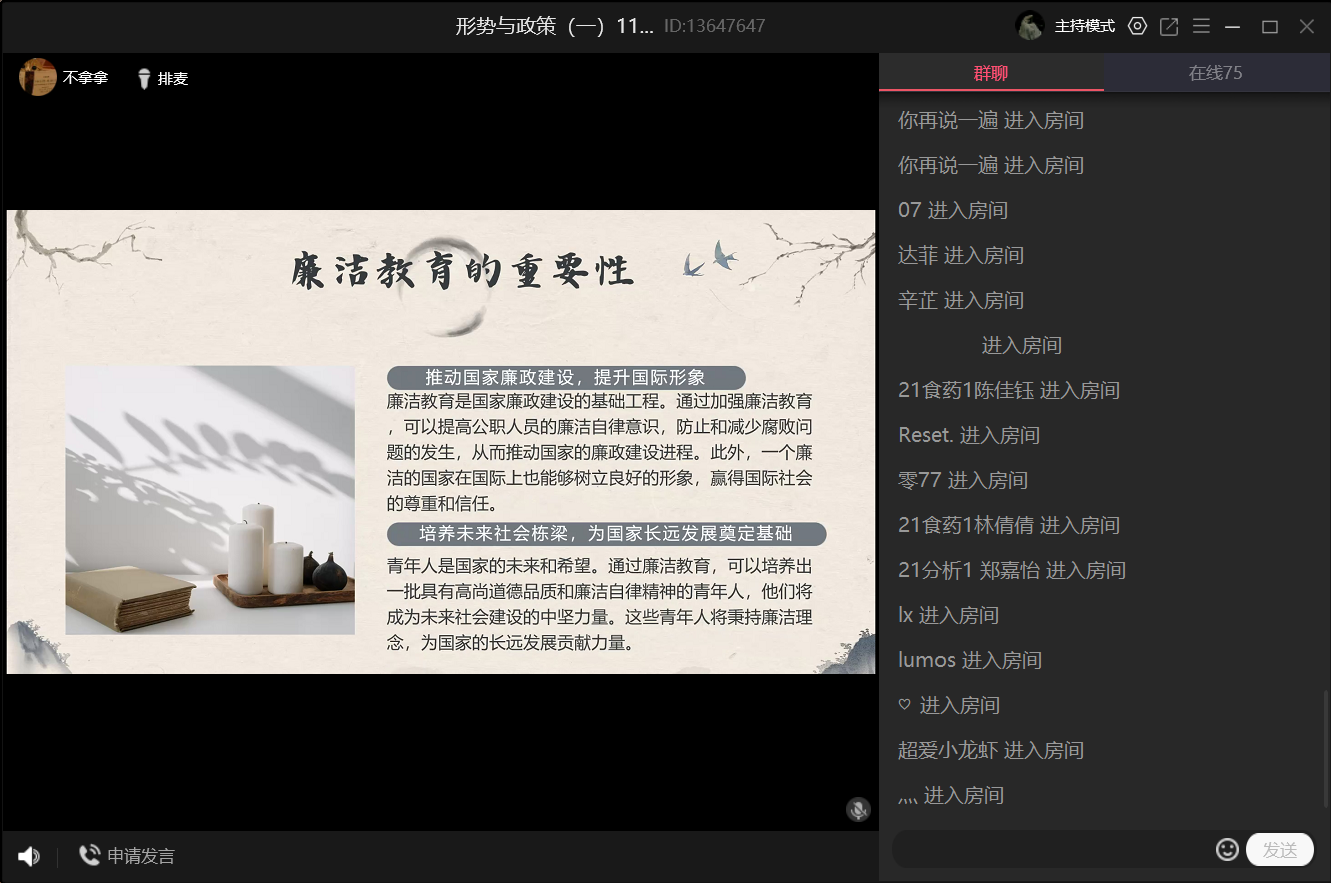Click the phone icon to request speaking
1331x883 pixels.
(x=89, y=855)
